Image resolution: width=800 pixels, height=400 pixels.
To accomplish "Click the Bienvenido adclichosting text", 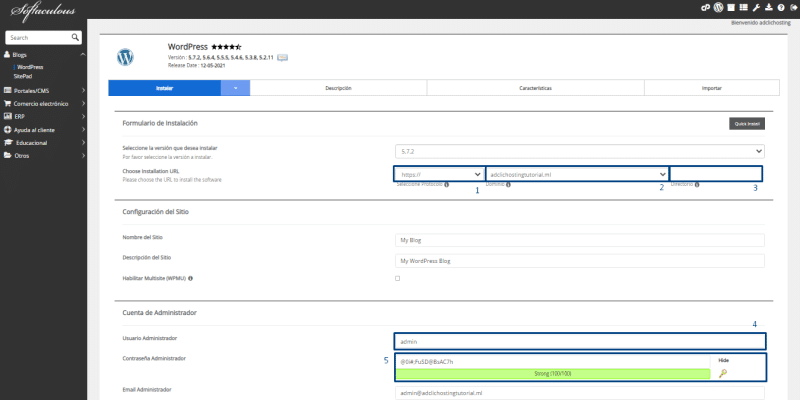I will coord(761,23).
